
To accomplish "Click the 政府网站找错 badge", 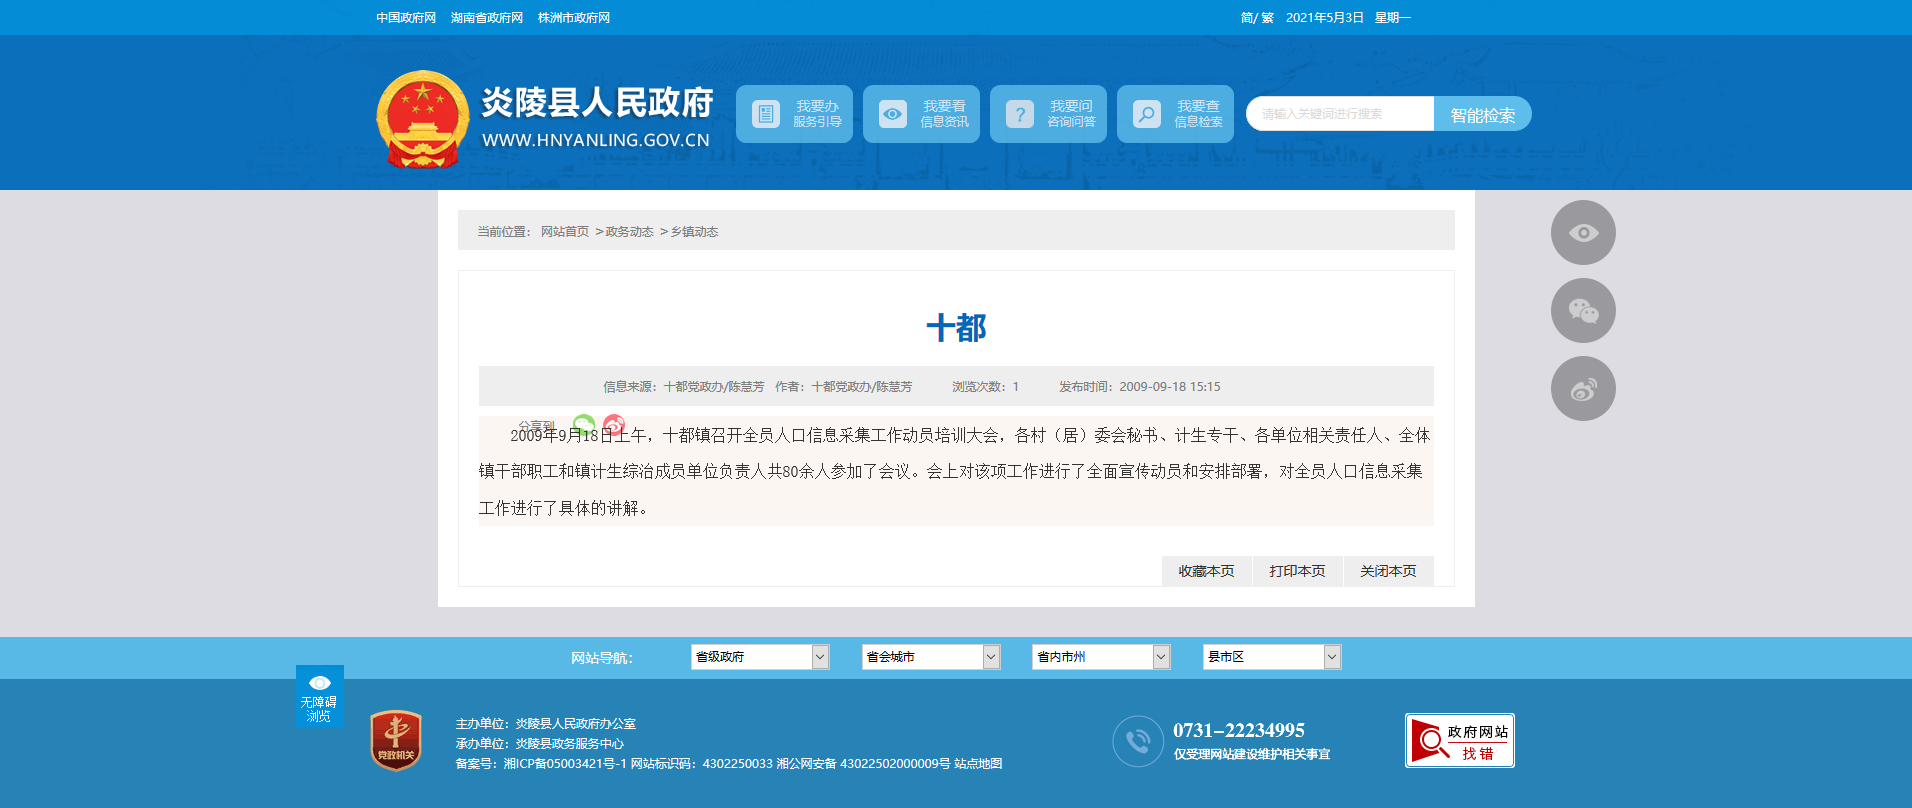I will click(1459, 741).
